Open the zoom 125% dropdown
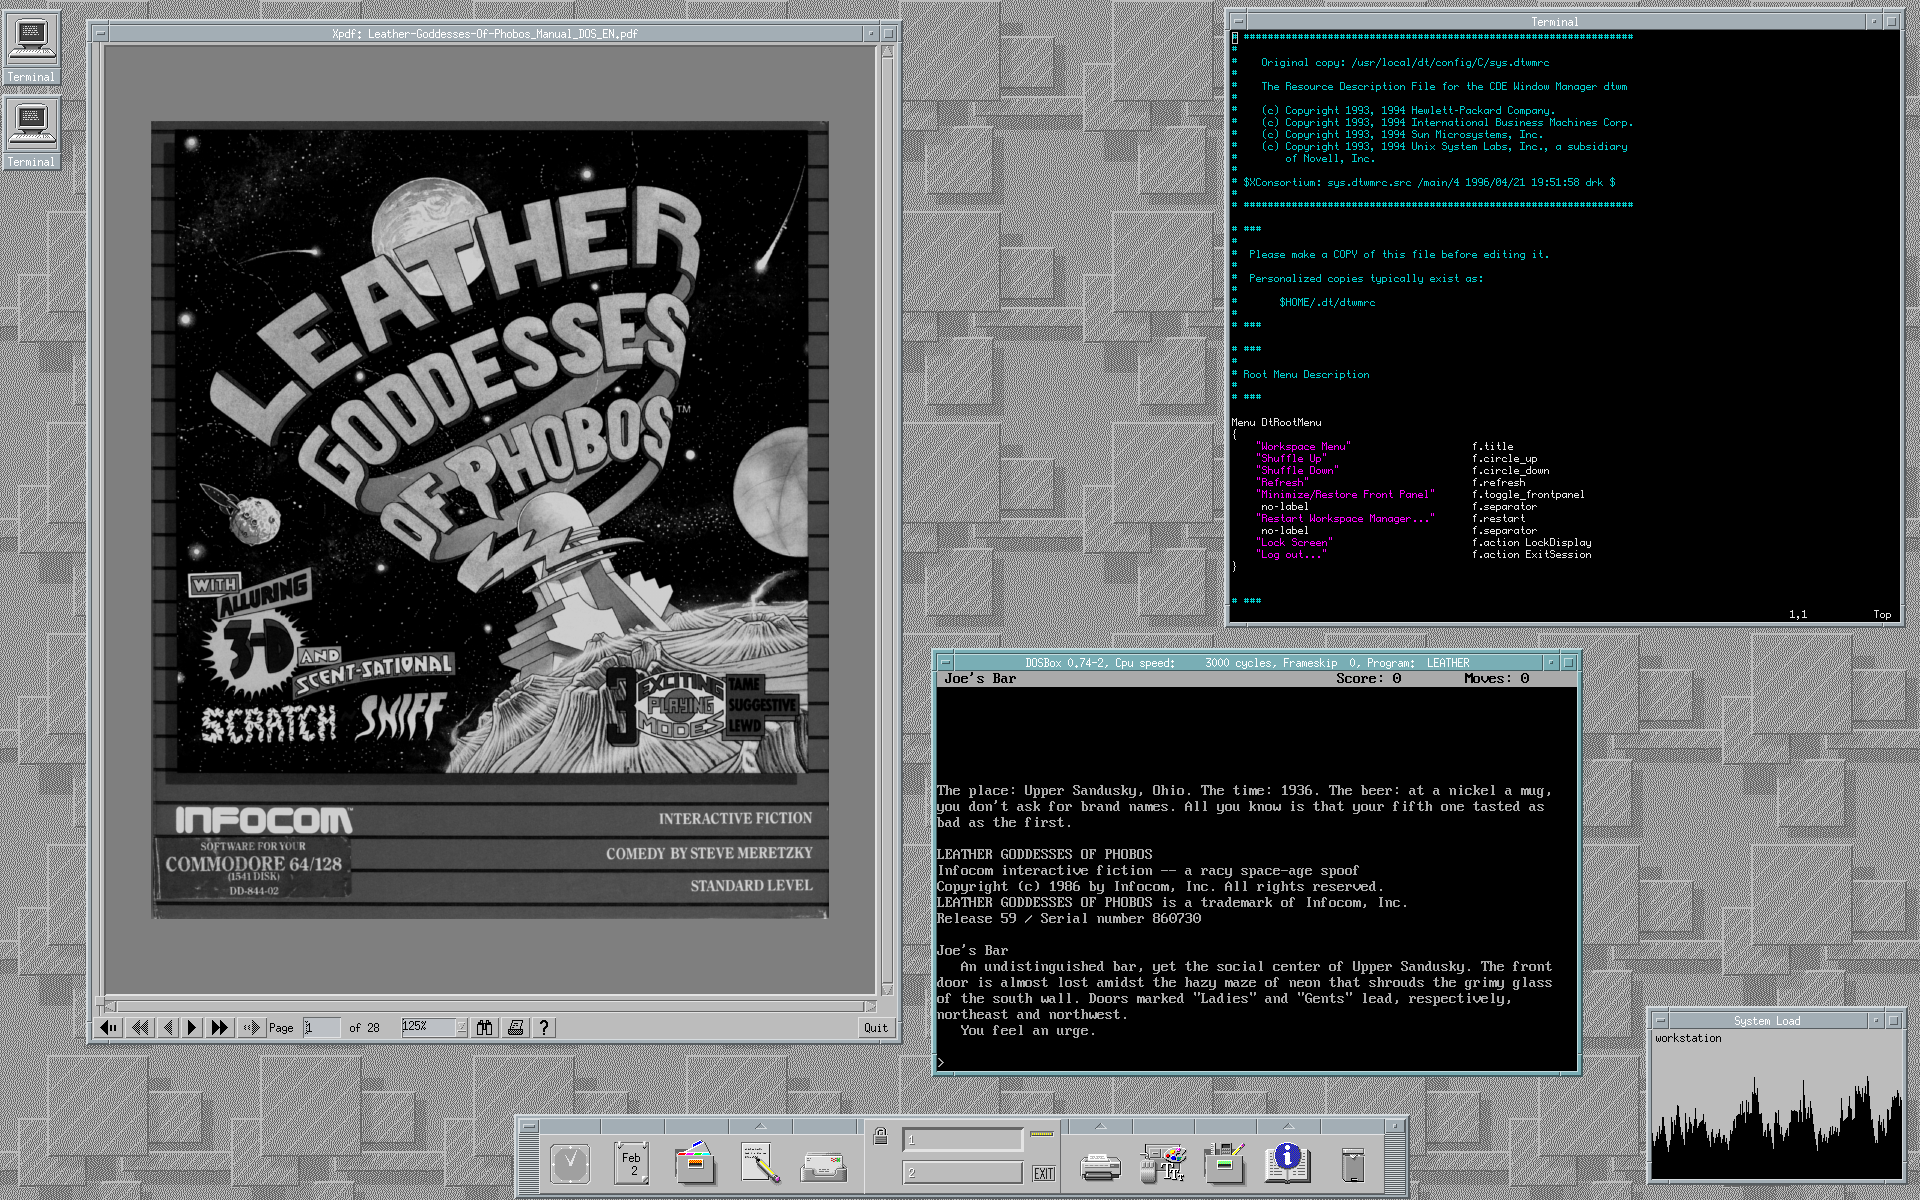Screen dimensions: 1920x1200 (461, 1027)
